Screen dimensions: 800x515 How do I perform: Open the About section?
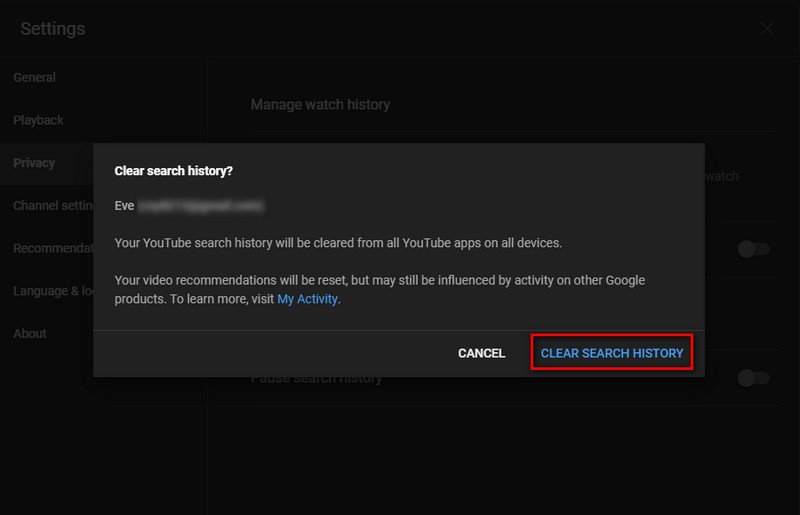(30, 334)
